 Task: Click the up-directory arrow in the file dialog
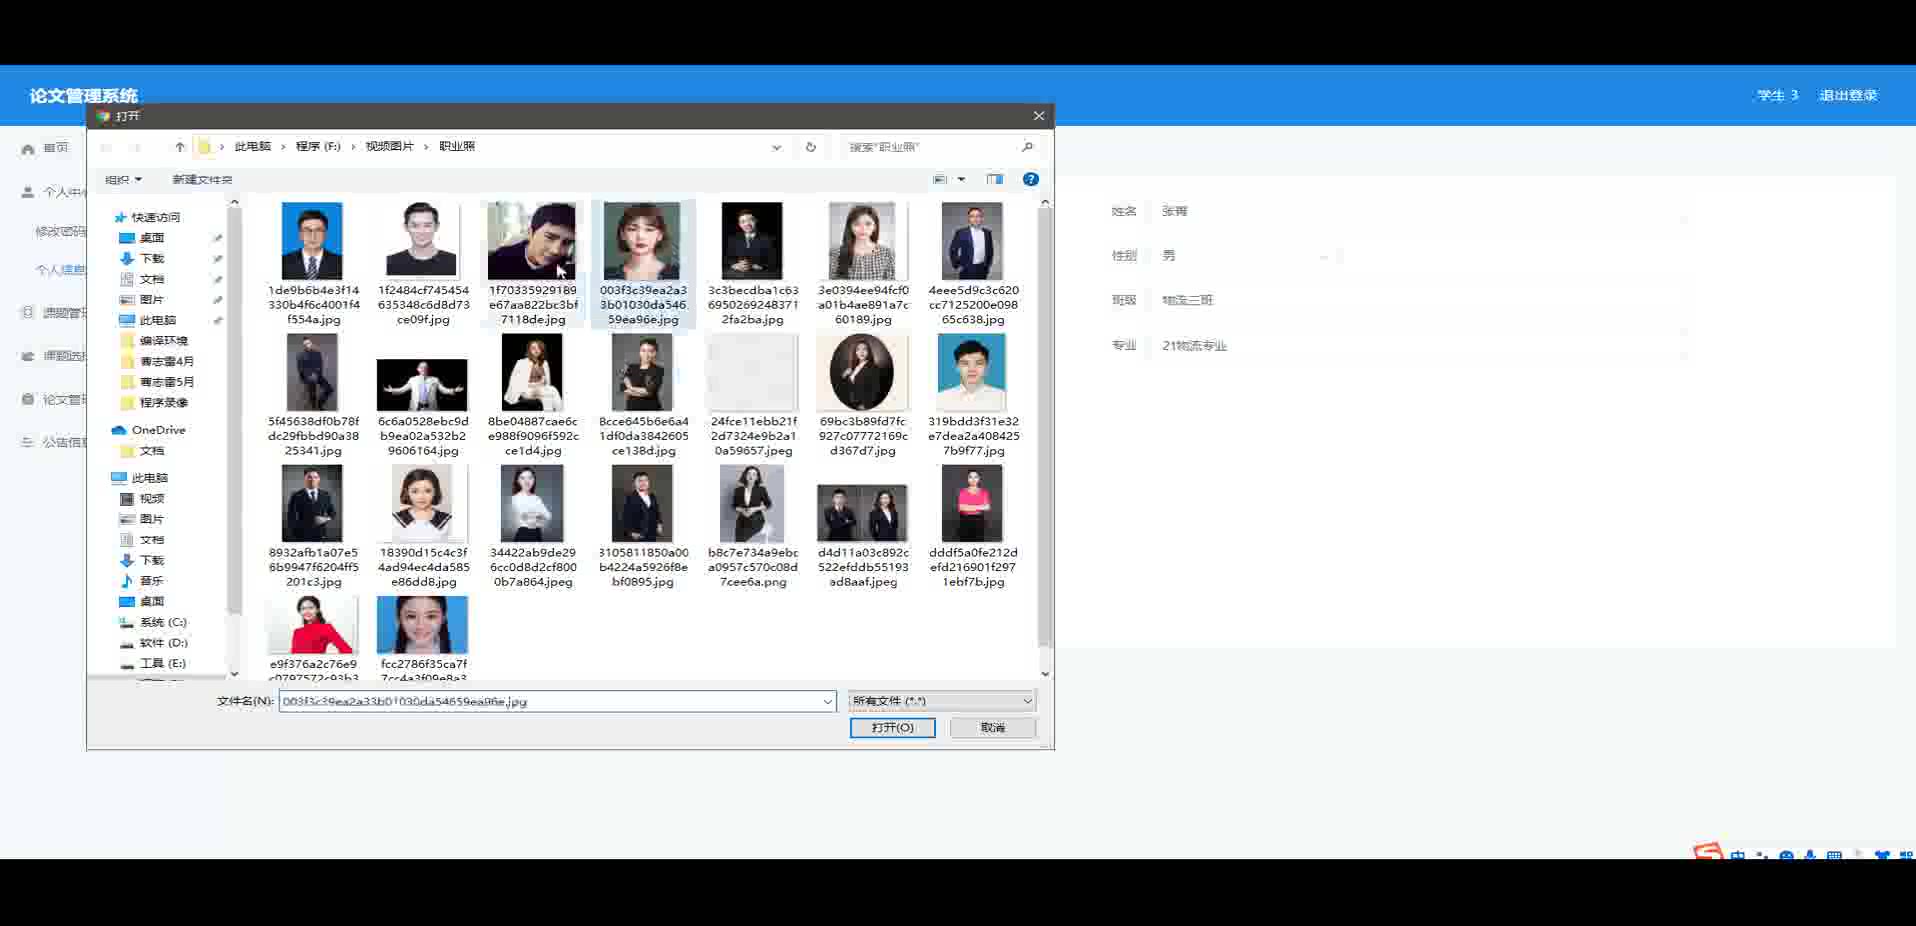180,147
